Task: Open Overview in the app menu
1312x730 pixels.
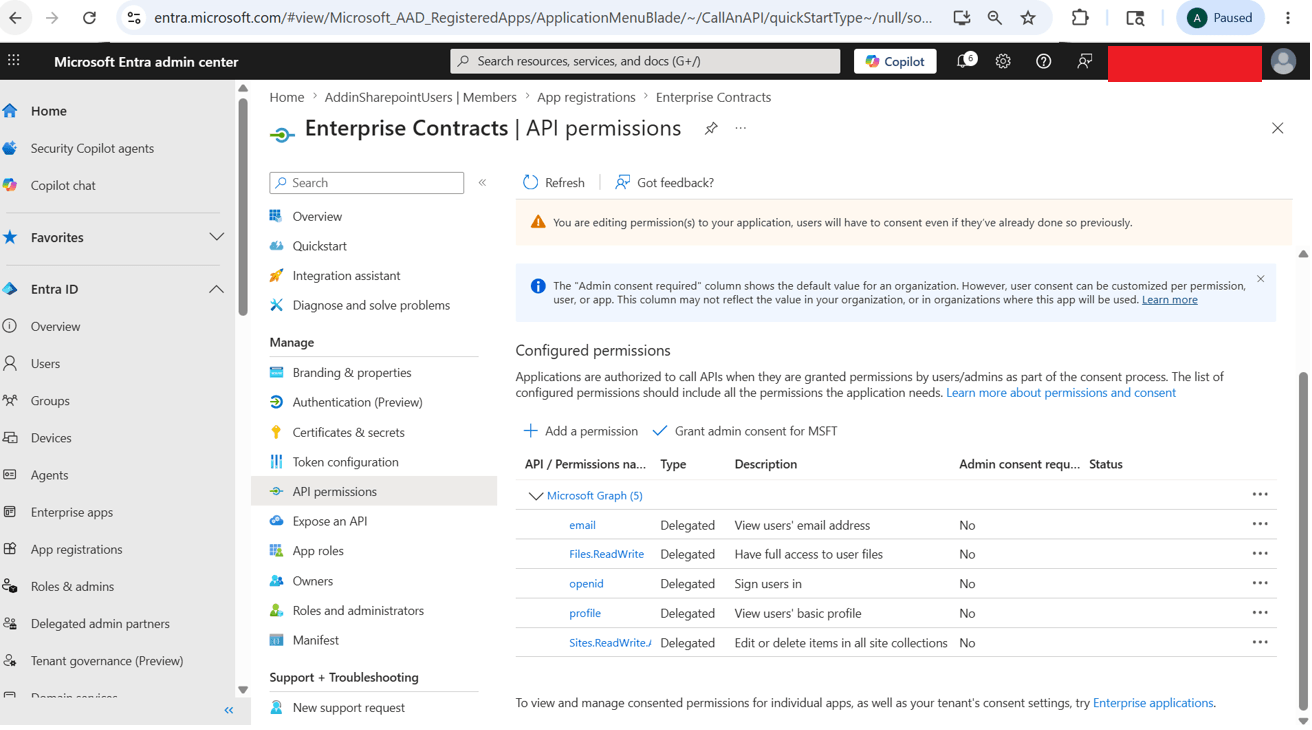Action: point(317,216)
